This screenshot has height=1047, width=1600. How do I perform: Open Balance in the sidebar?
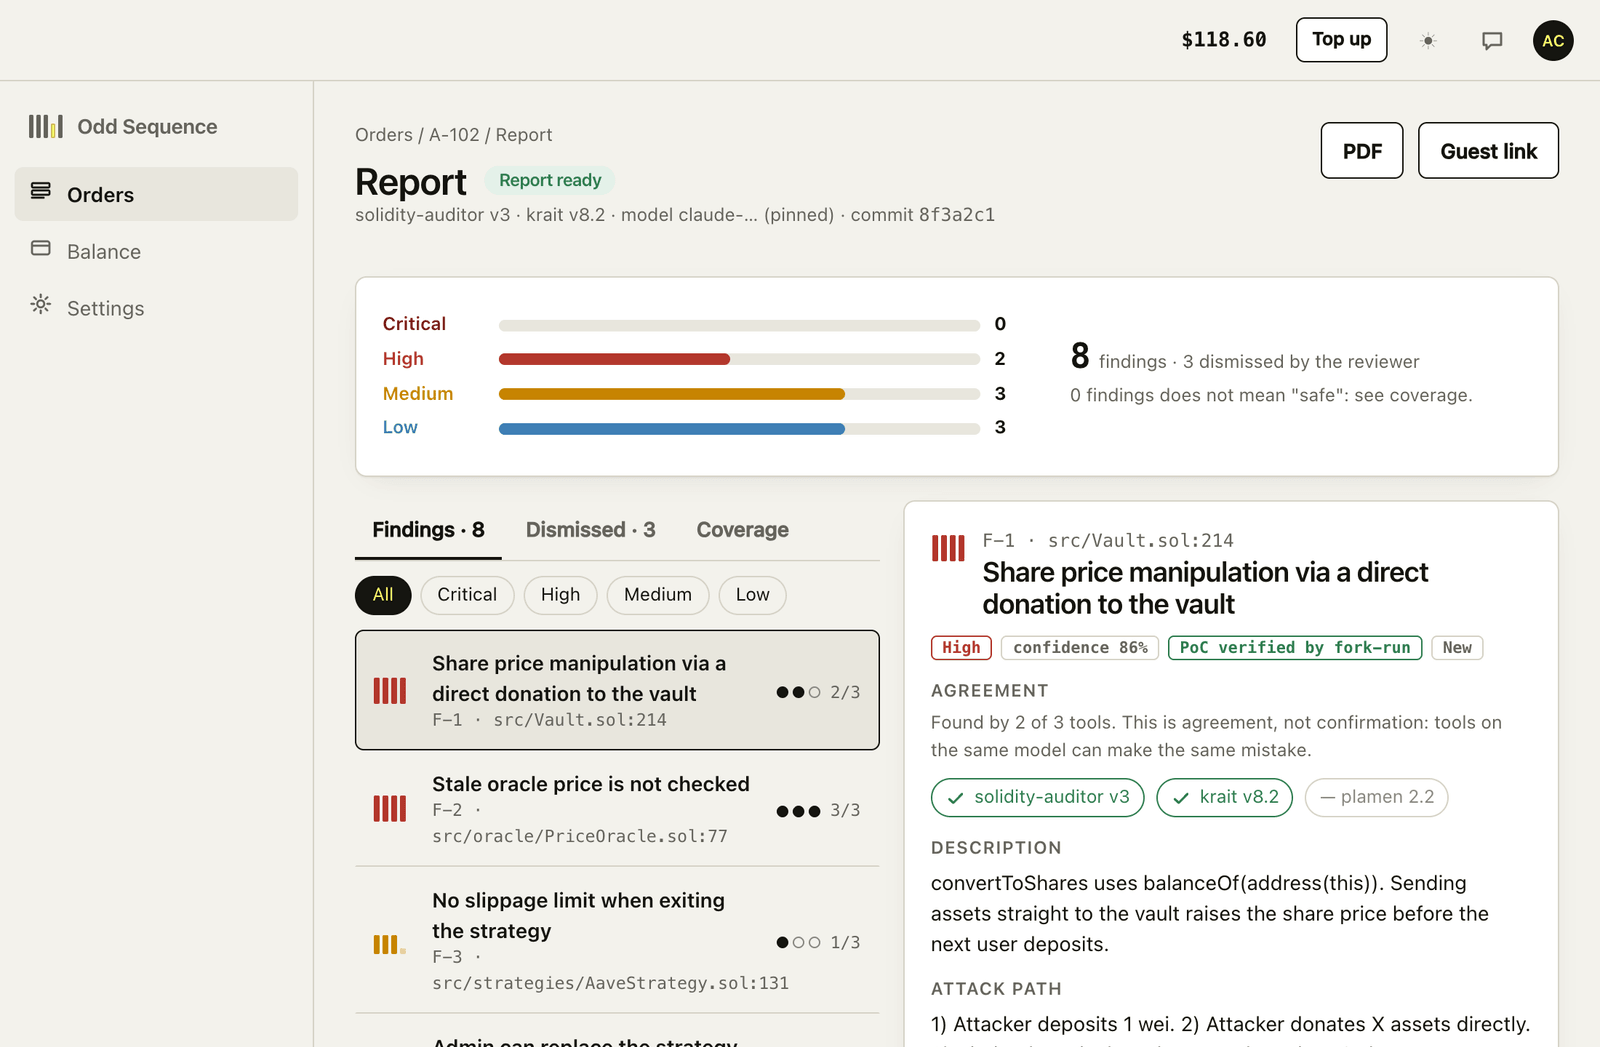click(156, 251)
